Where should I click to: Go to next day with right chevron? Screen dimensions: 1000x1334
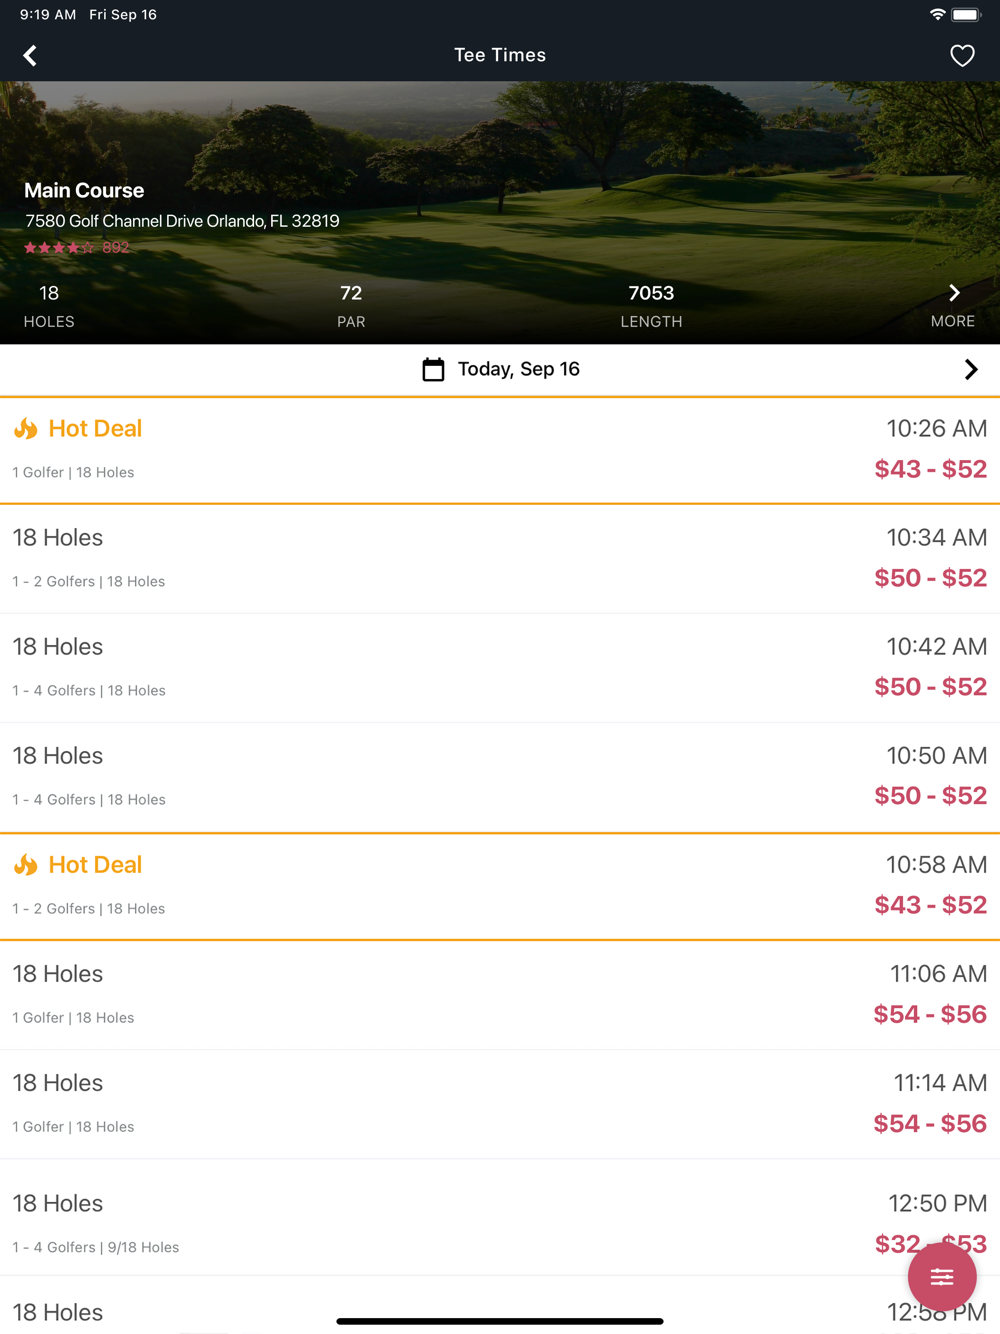point(970,370)
